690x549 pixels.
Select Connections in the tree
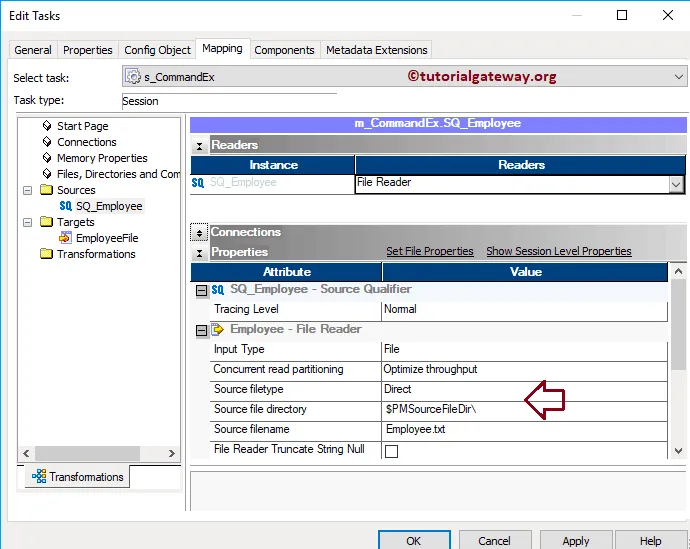[87, 142]
